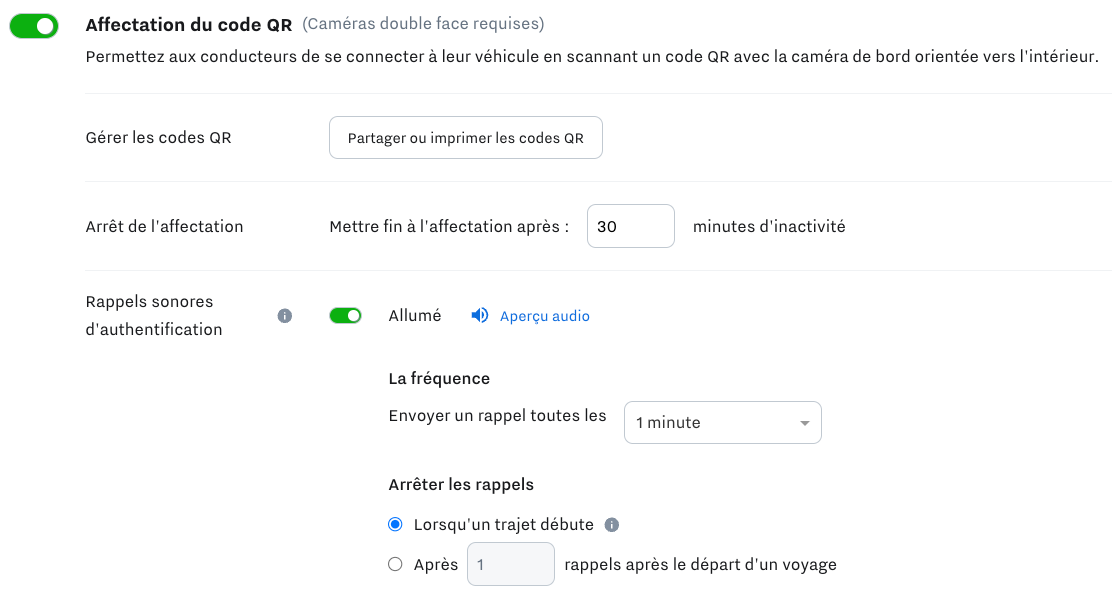
Task: Click the Arrêt de l'affectation label
Action: (x=165, y=227)
